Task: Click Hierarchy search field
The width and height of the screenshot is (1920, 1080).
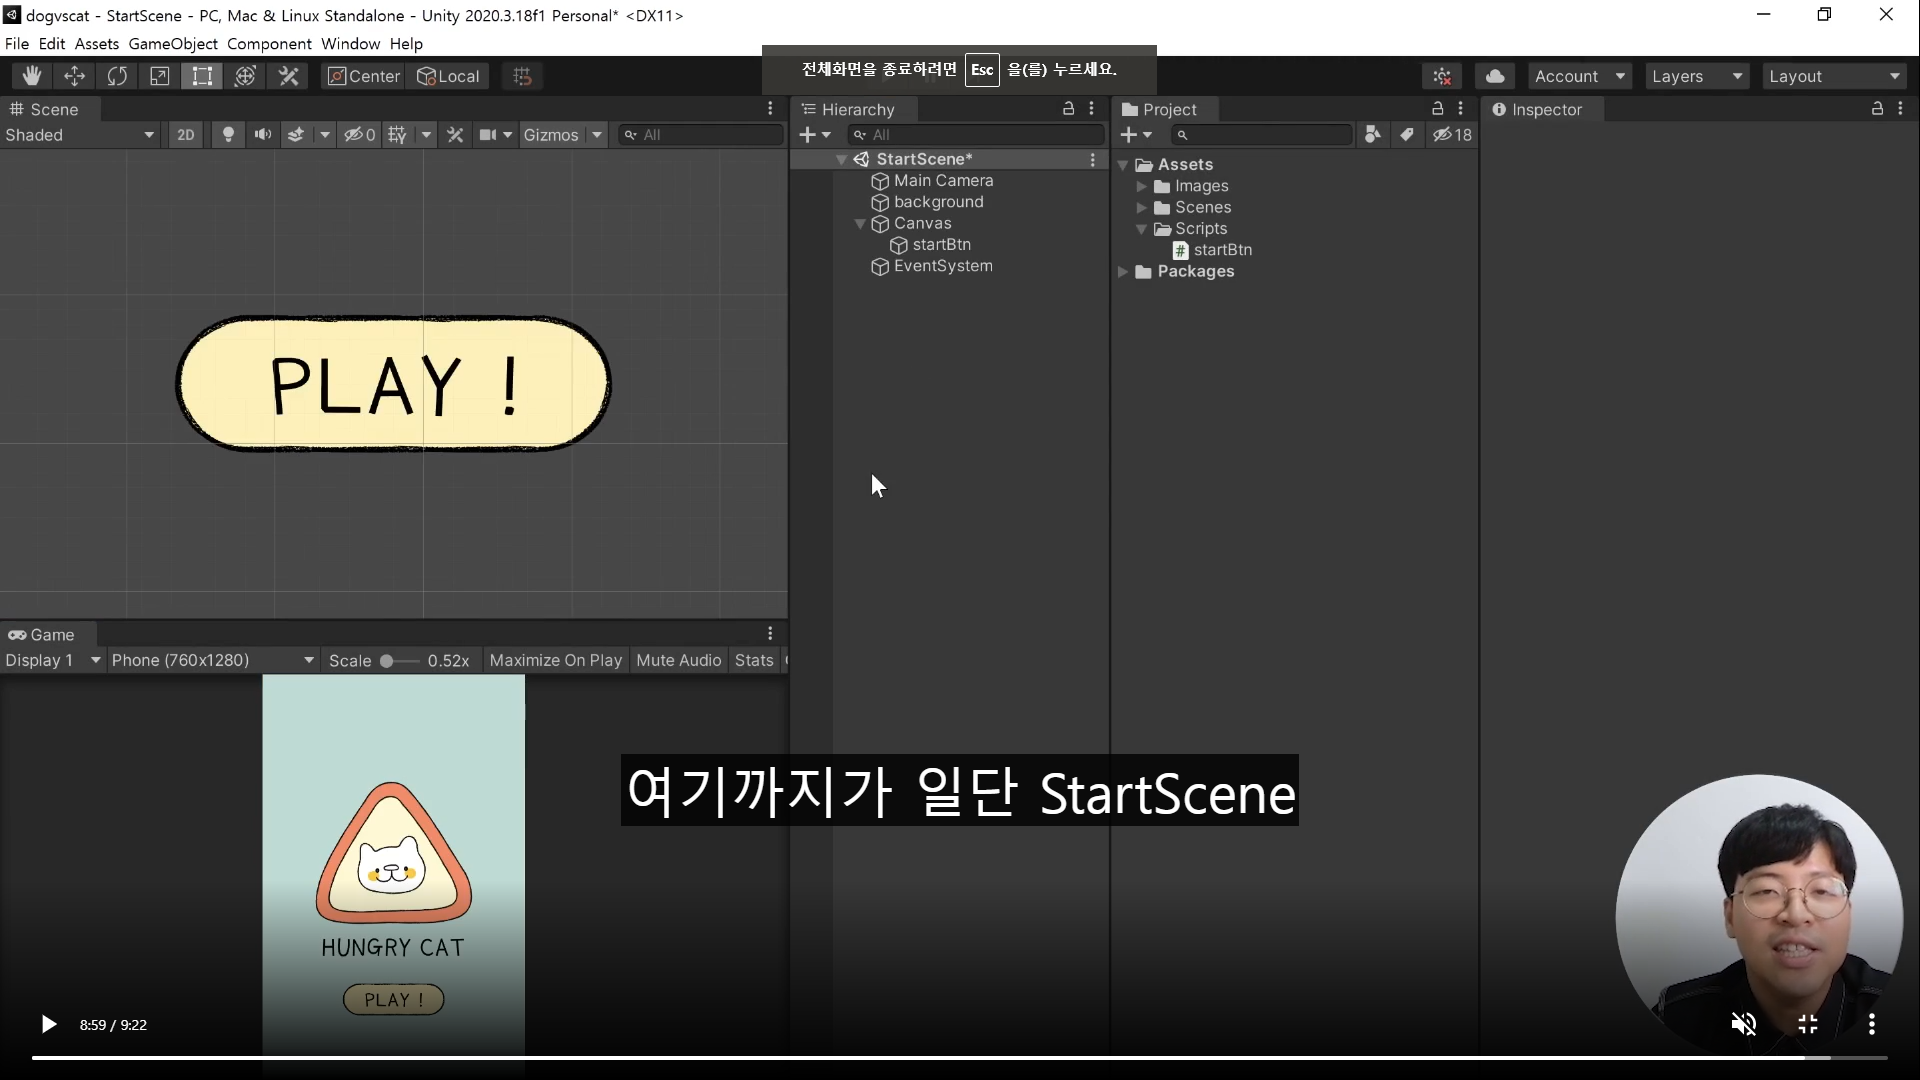Action: point(976,135)
